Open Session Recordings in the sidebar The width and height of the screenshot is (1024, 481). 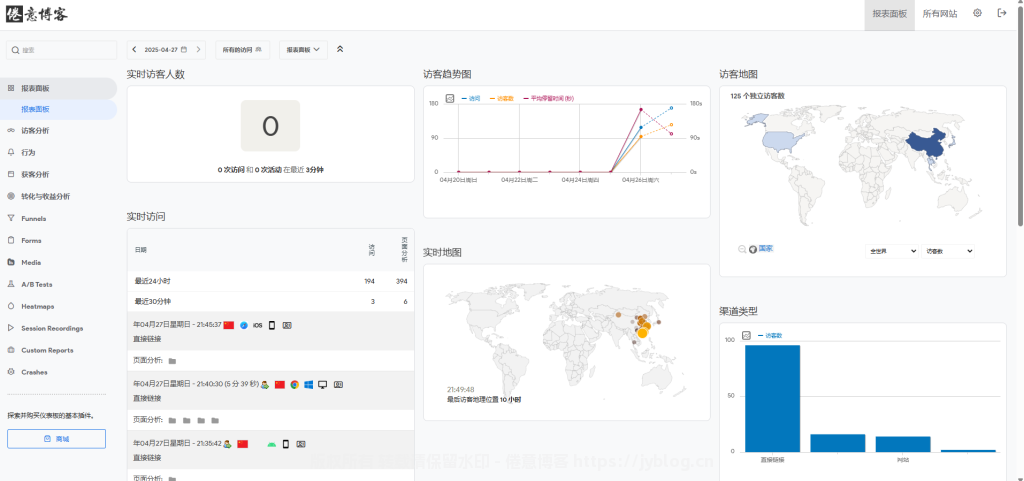(52, 328)
